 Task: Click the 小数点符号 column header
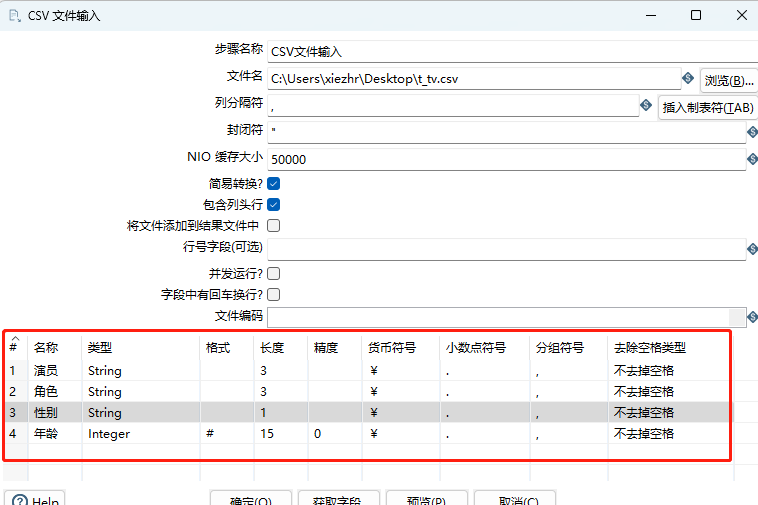coord(485,347)
